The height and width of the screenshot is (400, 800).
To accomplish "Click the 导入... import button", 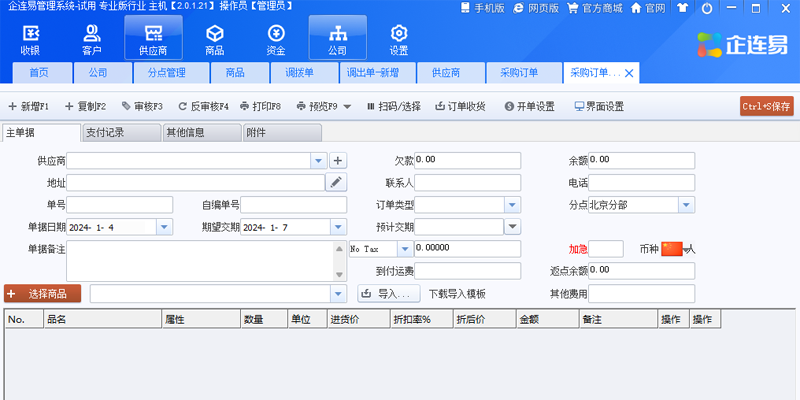I will (389, 294).
